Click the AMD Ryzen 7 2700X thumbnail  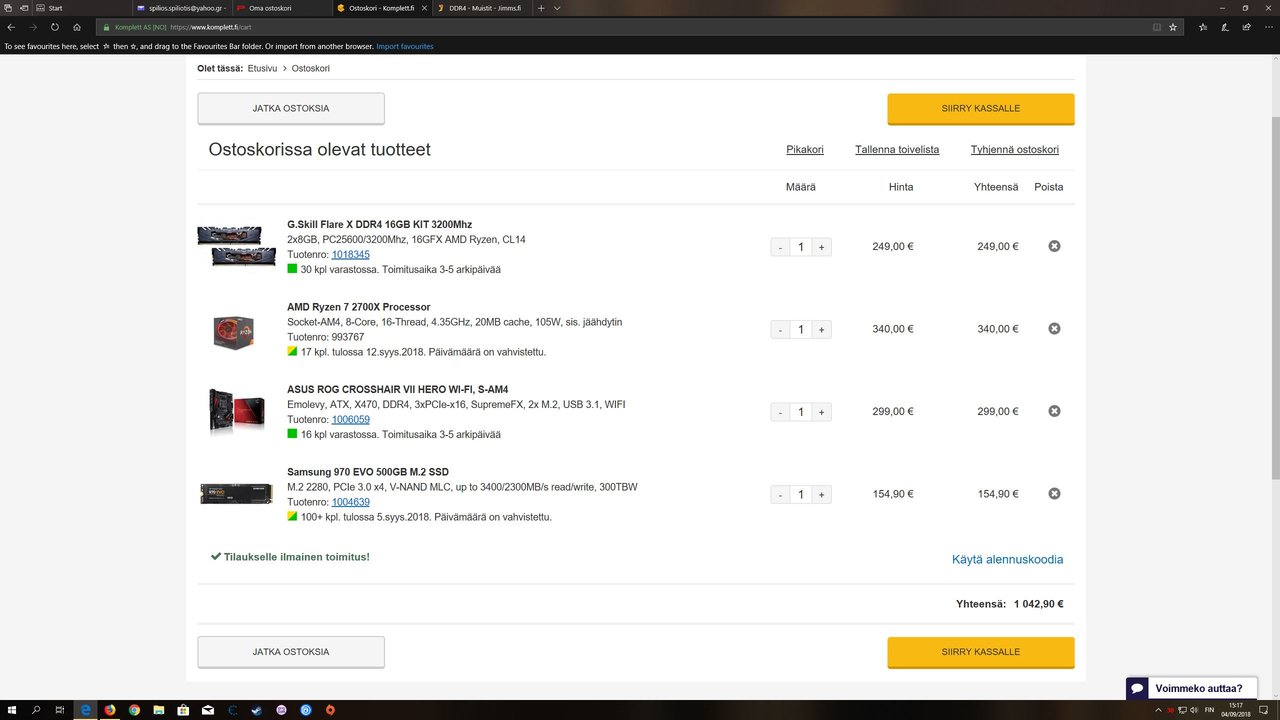click(233, 331)
